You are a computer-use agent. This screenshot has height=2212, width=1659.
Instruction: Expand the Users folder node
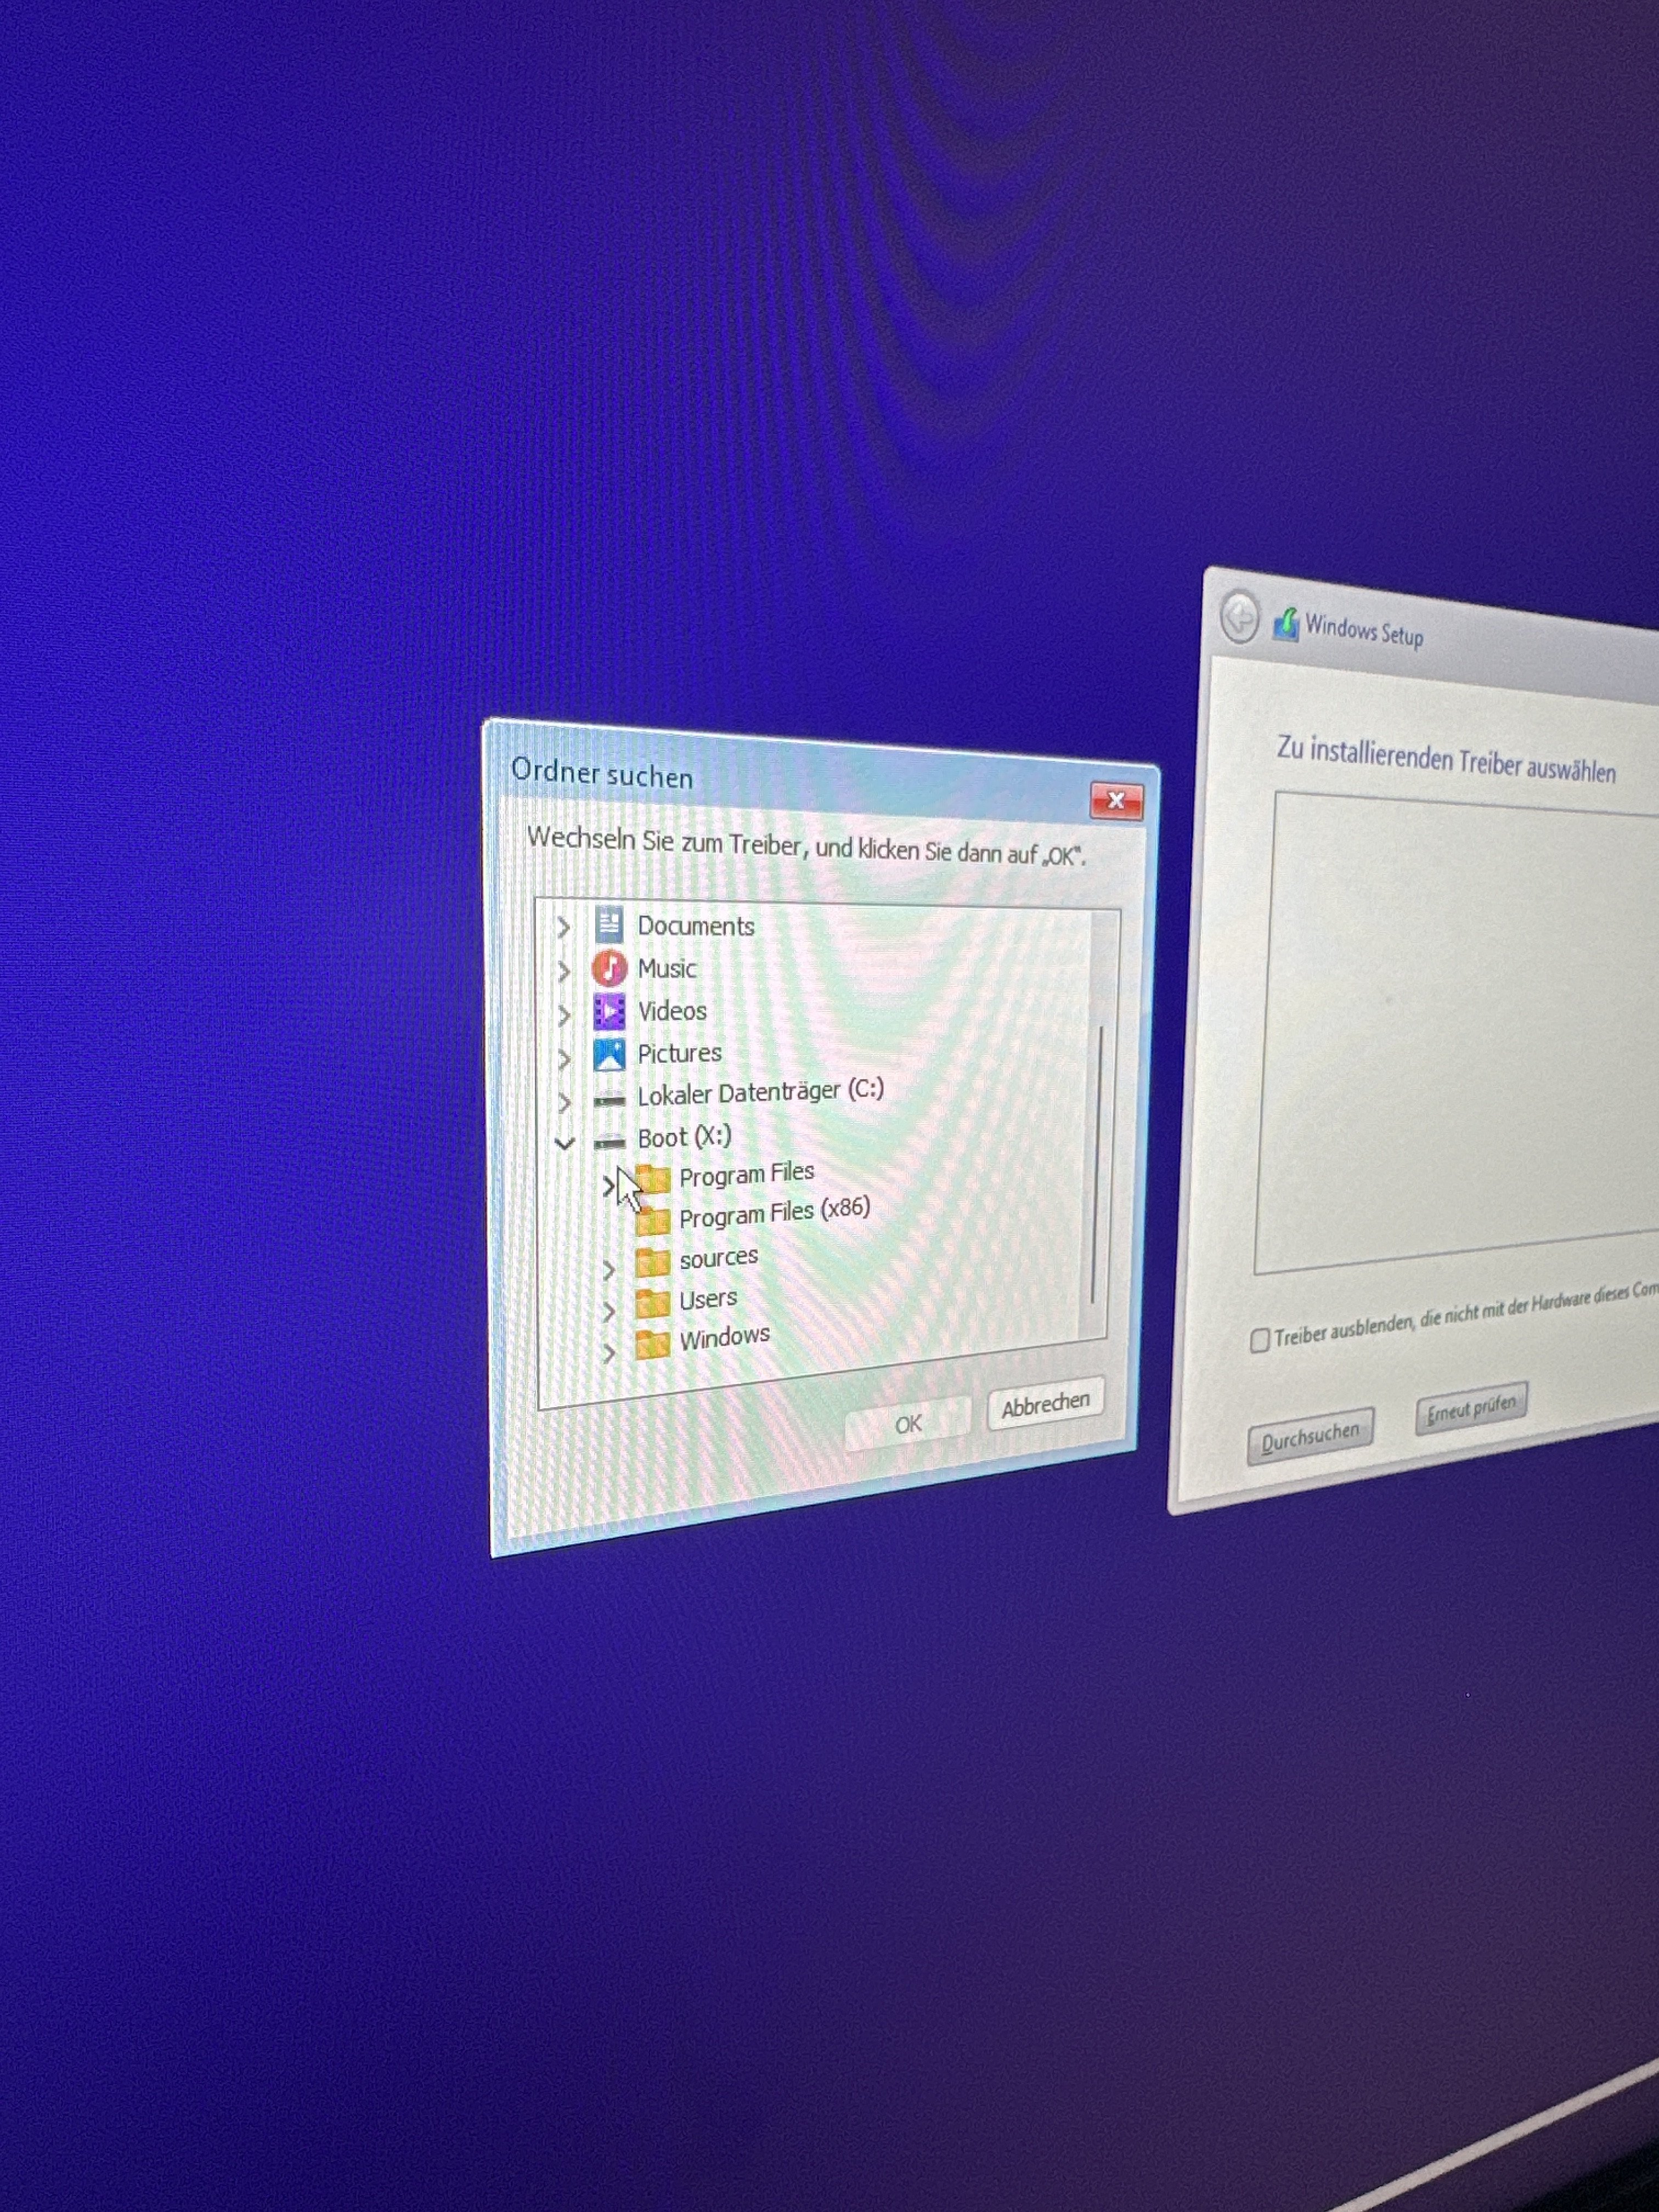pos(608,1311)
